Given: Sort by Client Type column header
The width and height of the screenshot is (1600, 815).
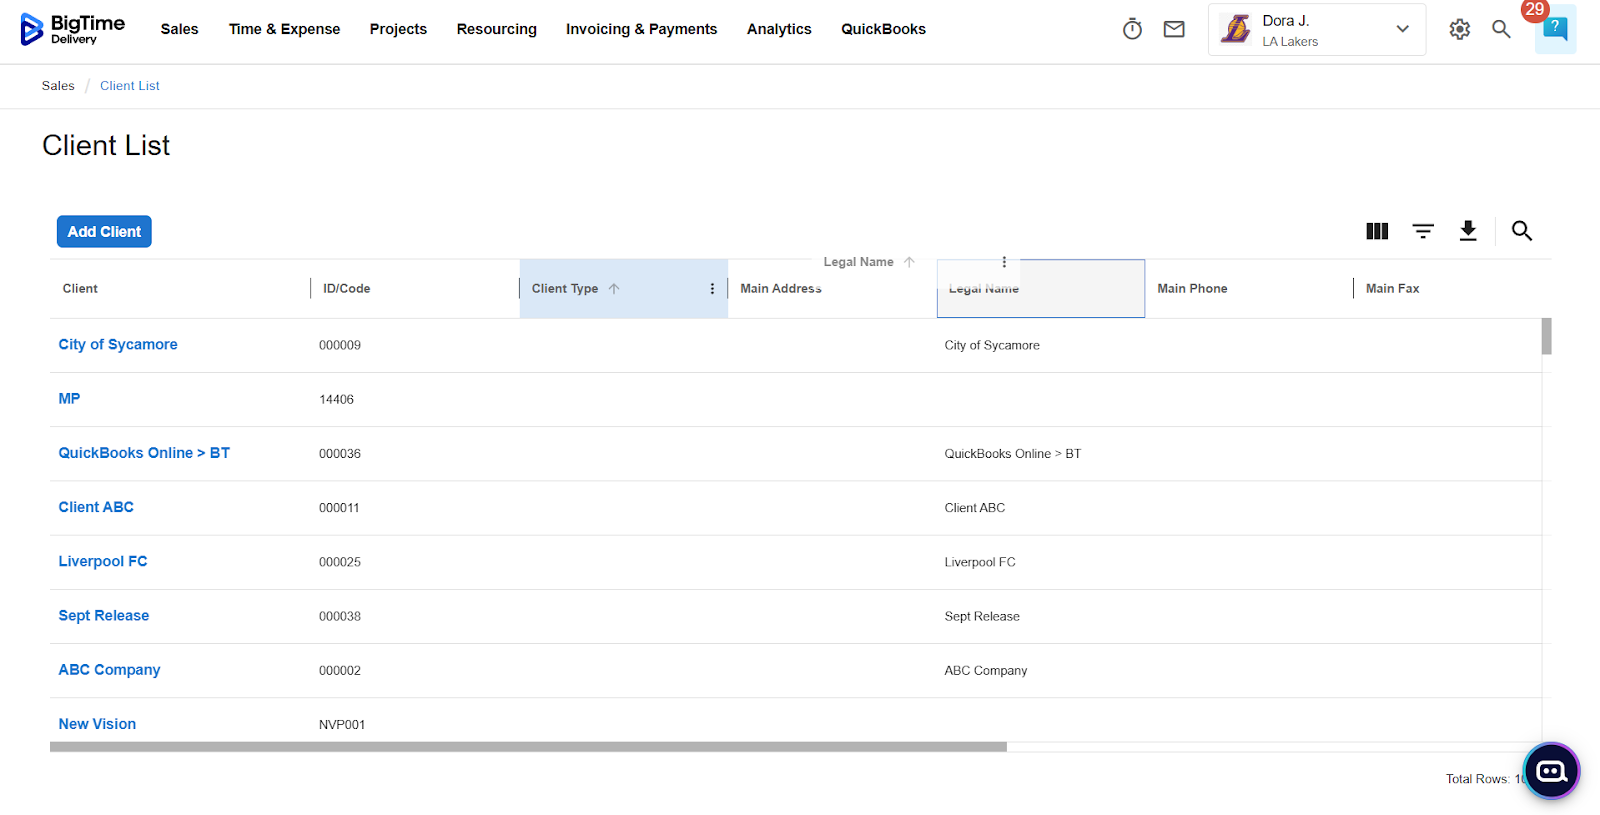Looking at the screenshot, I should coord(565,289).
